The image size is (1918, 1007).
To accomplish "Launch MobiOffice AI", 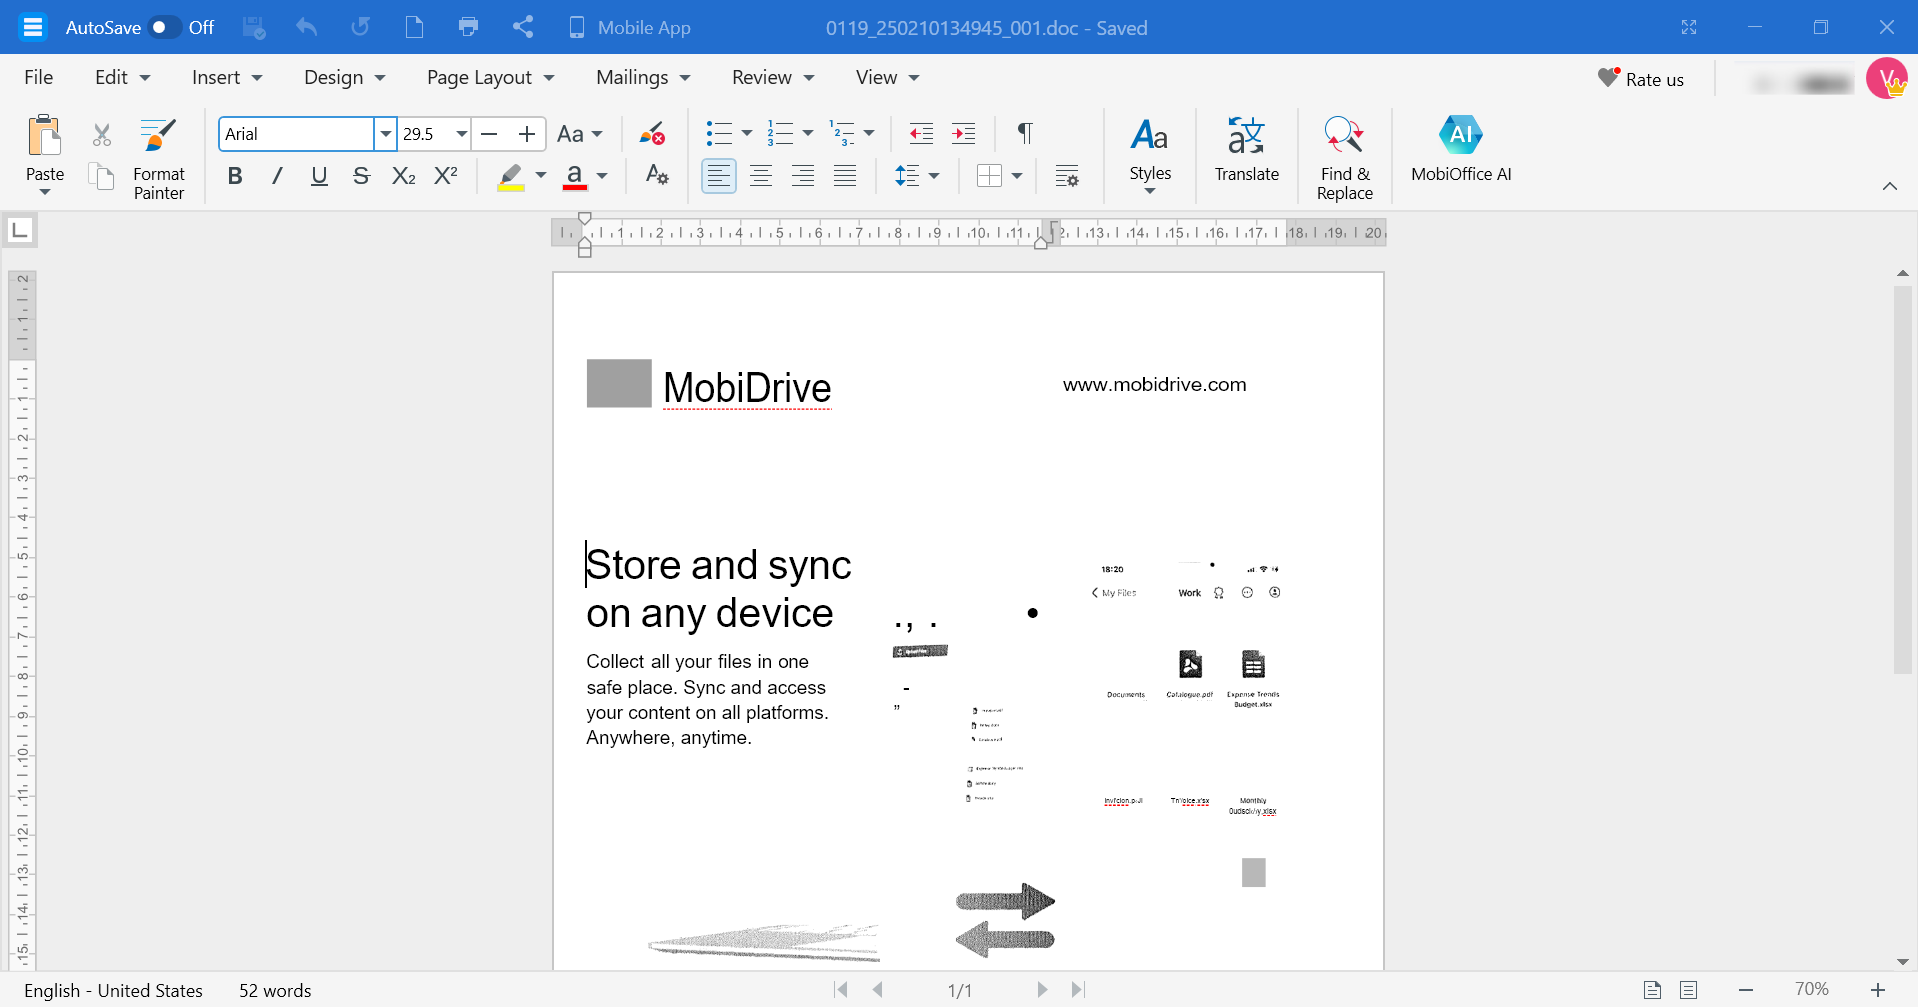I will [x=1460, y=150].
